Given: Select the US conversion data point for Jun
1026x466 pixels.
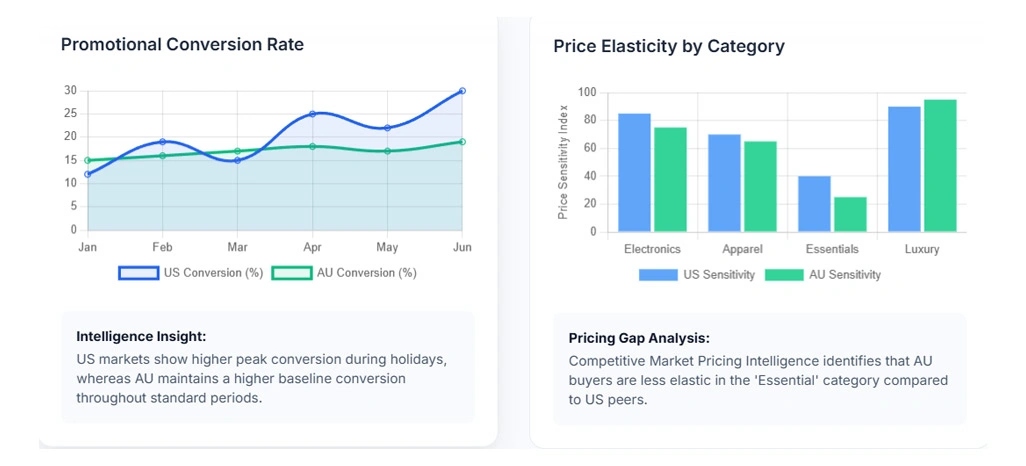Looking at the screenshot, I should pos(462,91).
